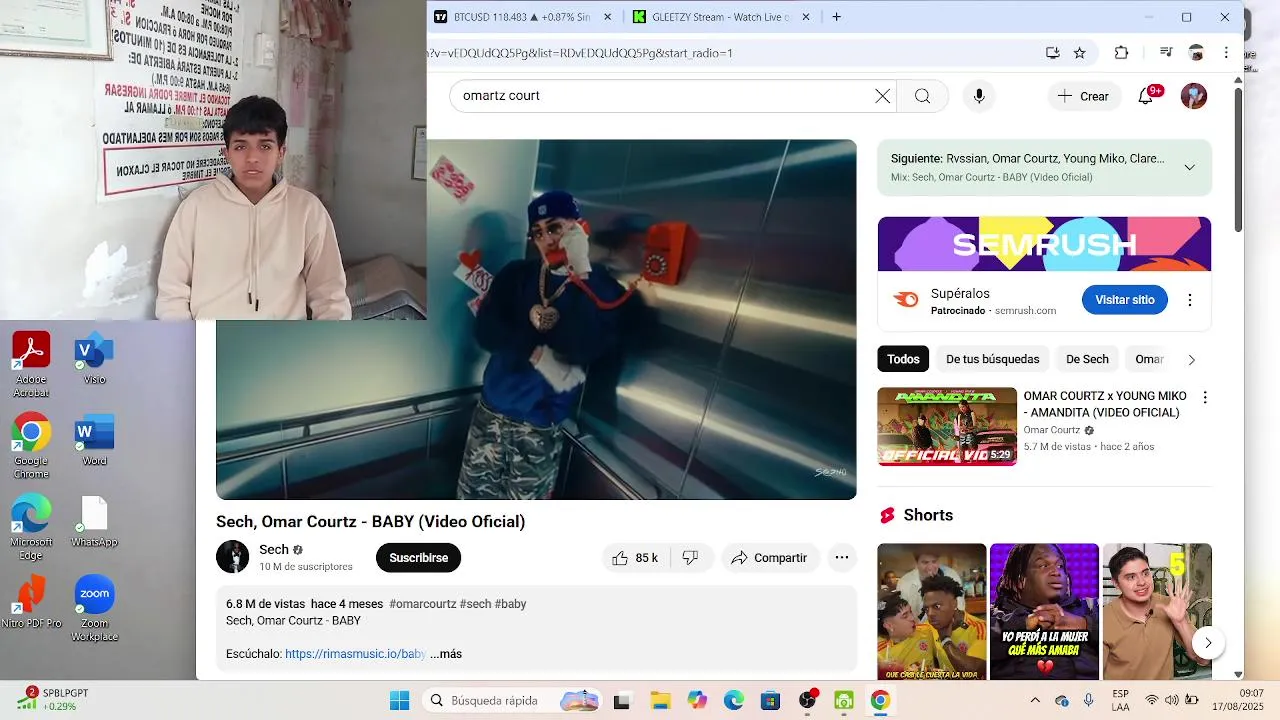The width and height of the screenshot is (1280, 720).
Task: Open the Visio desktop shortcut
Action: [94, 358]
